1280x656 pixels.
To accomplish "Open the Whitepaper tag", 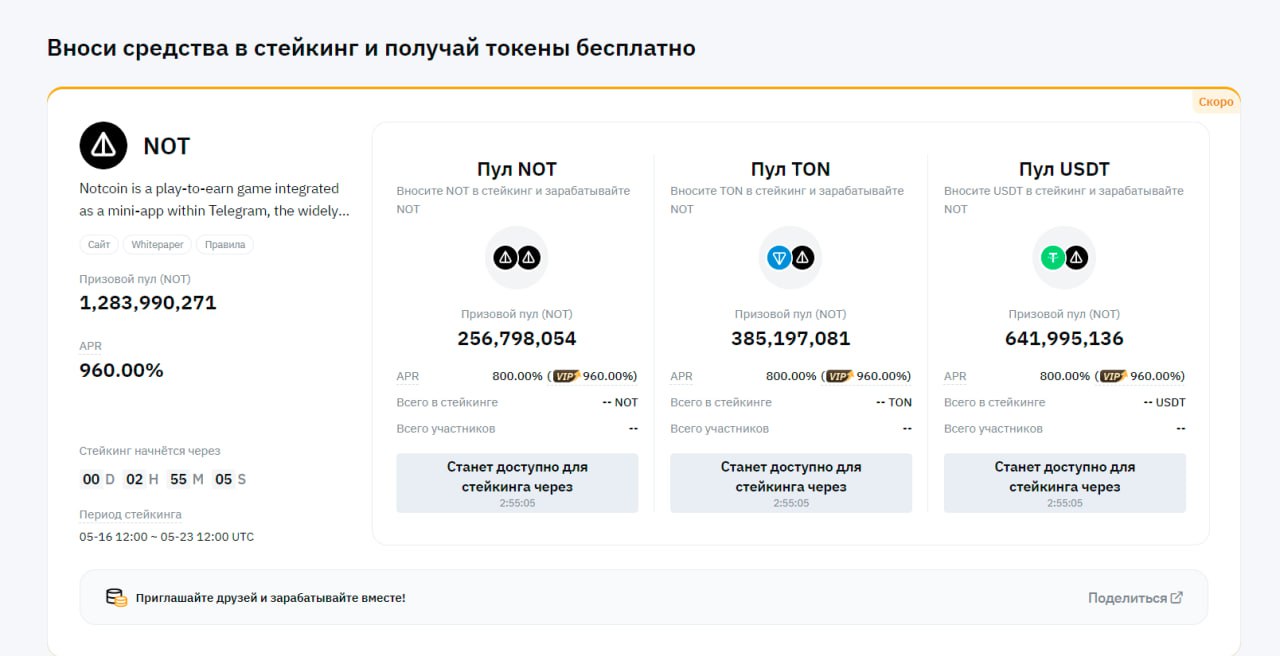I will pyautogui.click(x=157, y=245).
